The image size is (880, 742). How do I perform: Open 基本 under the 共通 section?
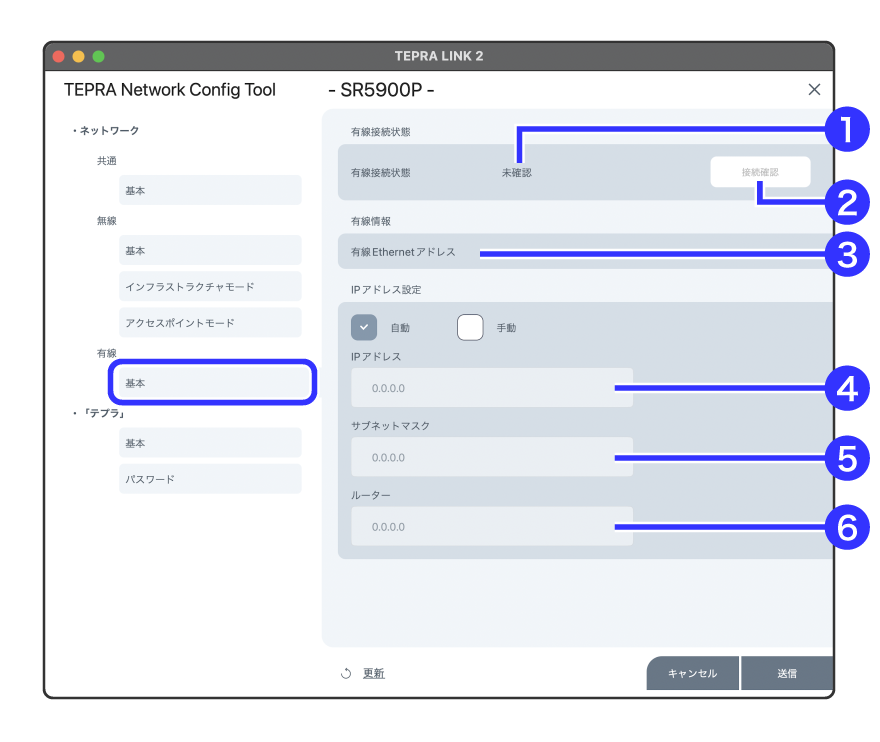210,190
